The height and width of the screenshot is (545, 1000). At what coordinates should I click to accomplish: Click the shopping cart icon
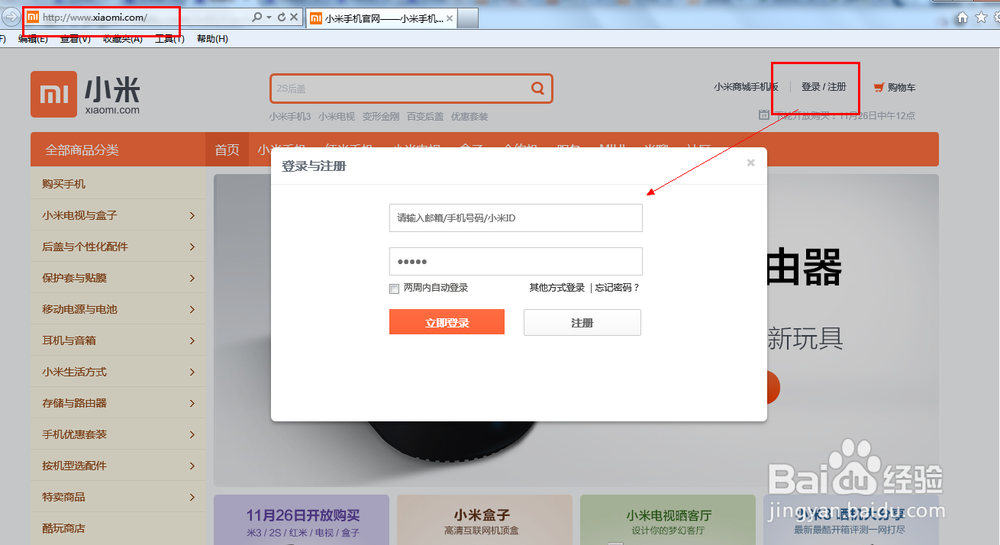click(x=879, y=87)
